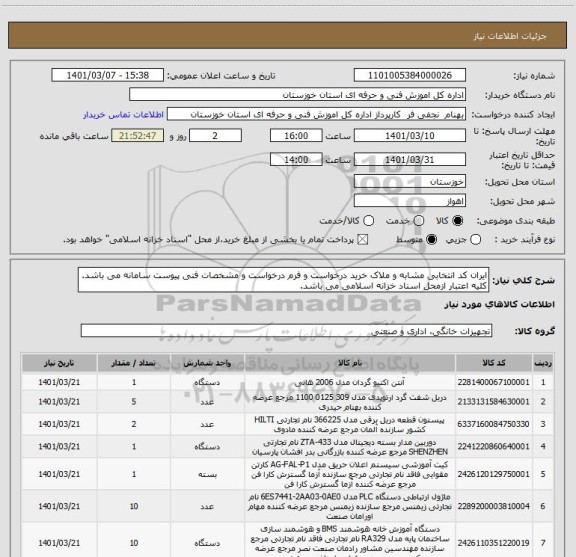
Task: Click product code 6337160084750330
Action: coord(494,424)
